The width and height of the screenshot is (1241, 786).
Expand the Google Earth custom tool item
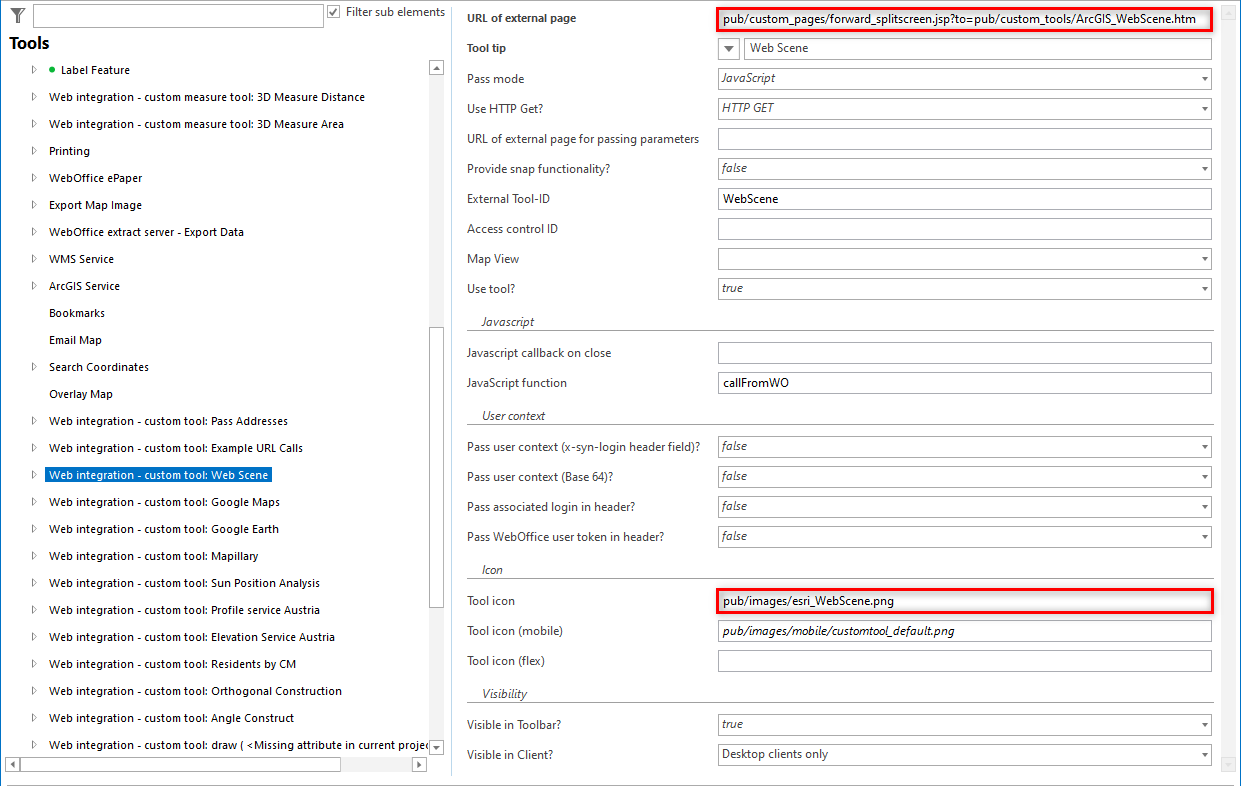coord(33,529)
